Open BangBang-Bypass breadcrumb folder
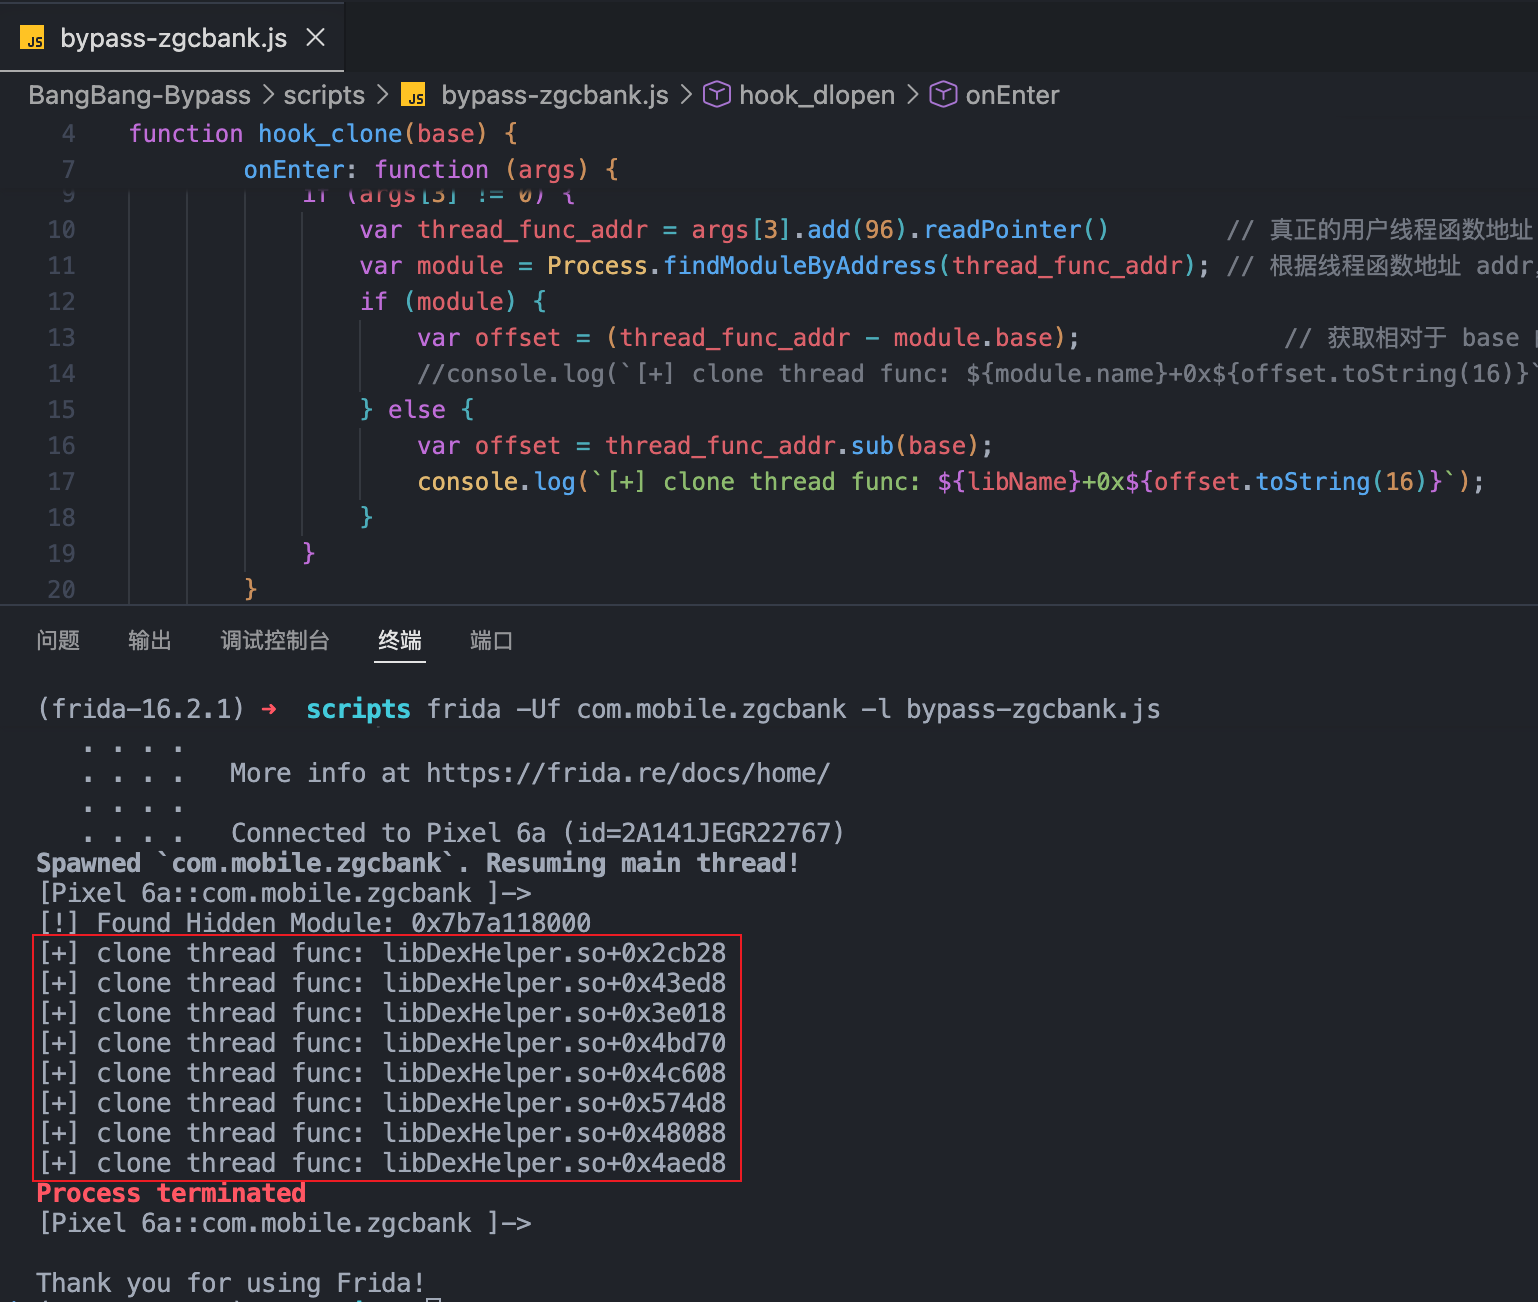 point(139,95)
